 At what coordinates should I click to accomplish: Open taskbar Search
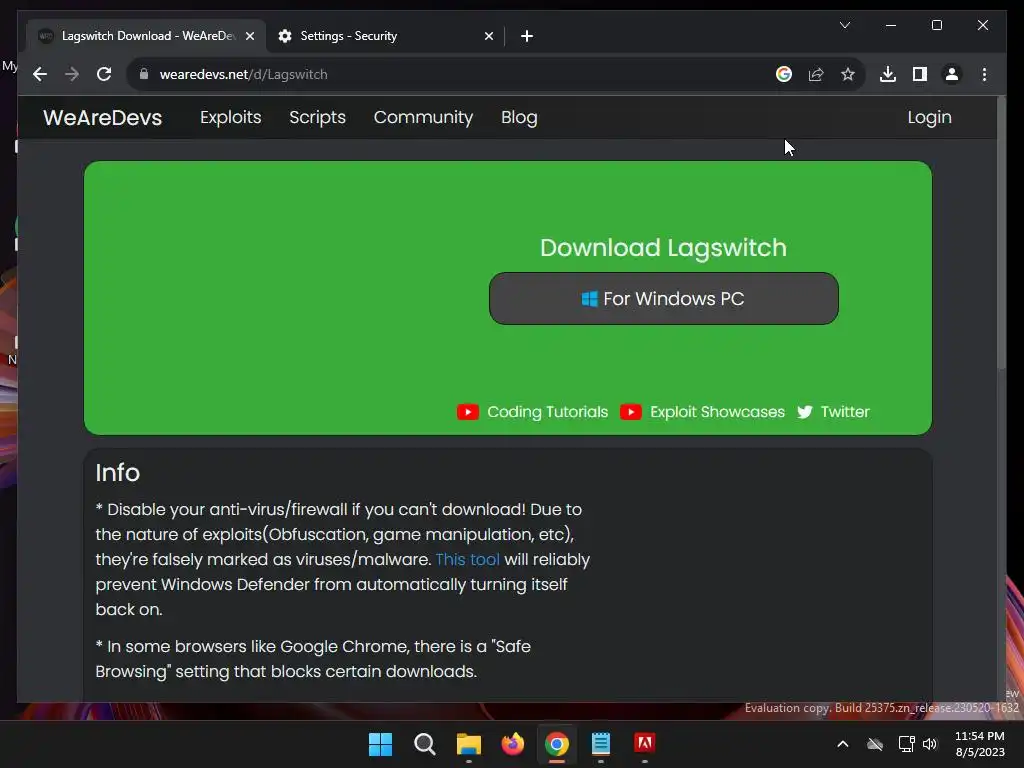(424, 744)
